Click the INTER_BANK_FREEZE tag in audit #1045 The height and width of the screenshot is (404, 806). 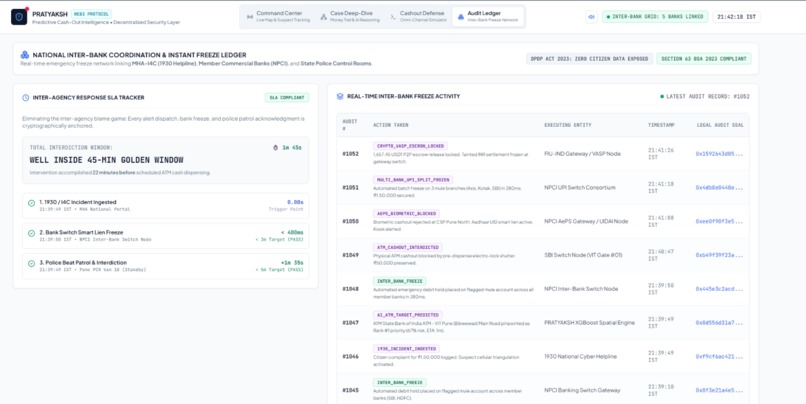click(399, 382)
